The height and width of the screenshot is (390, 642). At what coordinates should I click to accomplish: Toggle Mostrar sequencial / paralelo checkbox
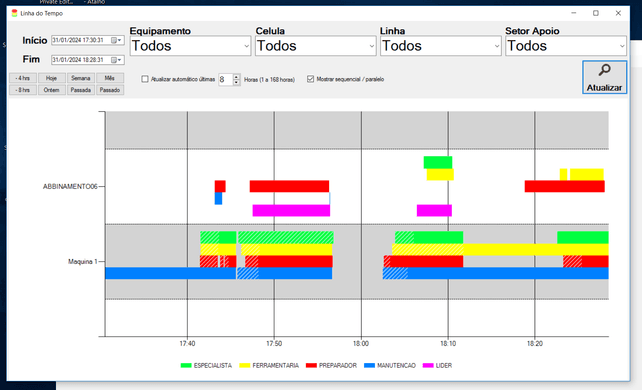pyautogui.click(x=310, y=79)
